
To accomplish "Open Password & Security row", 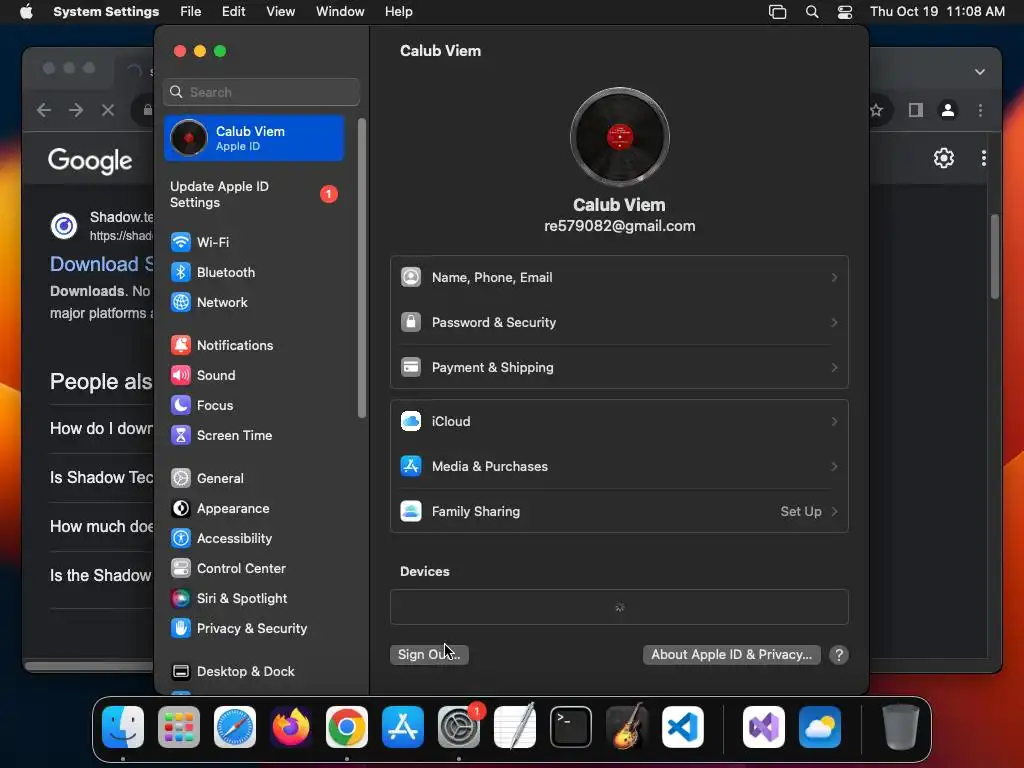I will click(x=620, y=323).
